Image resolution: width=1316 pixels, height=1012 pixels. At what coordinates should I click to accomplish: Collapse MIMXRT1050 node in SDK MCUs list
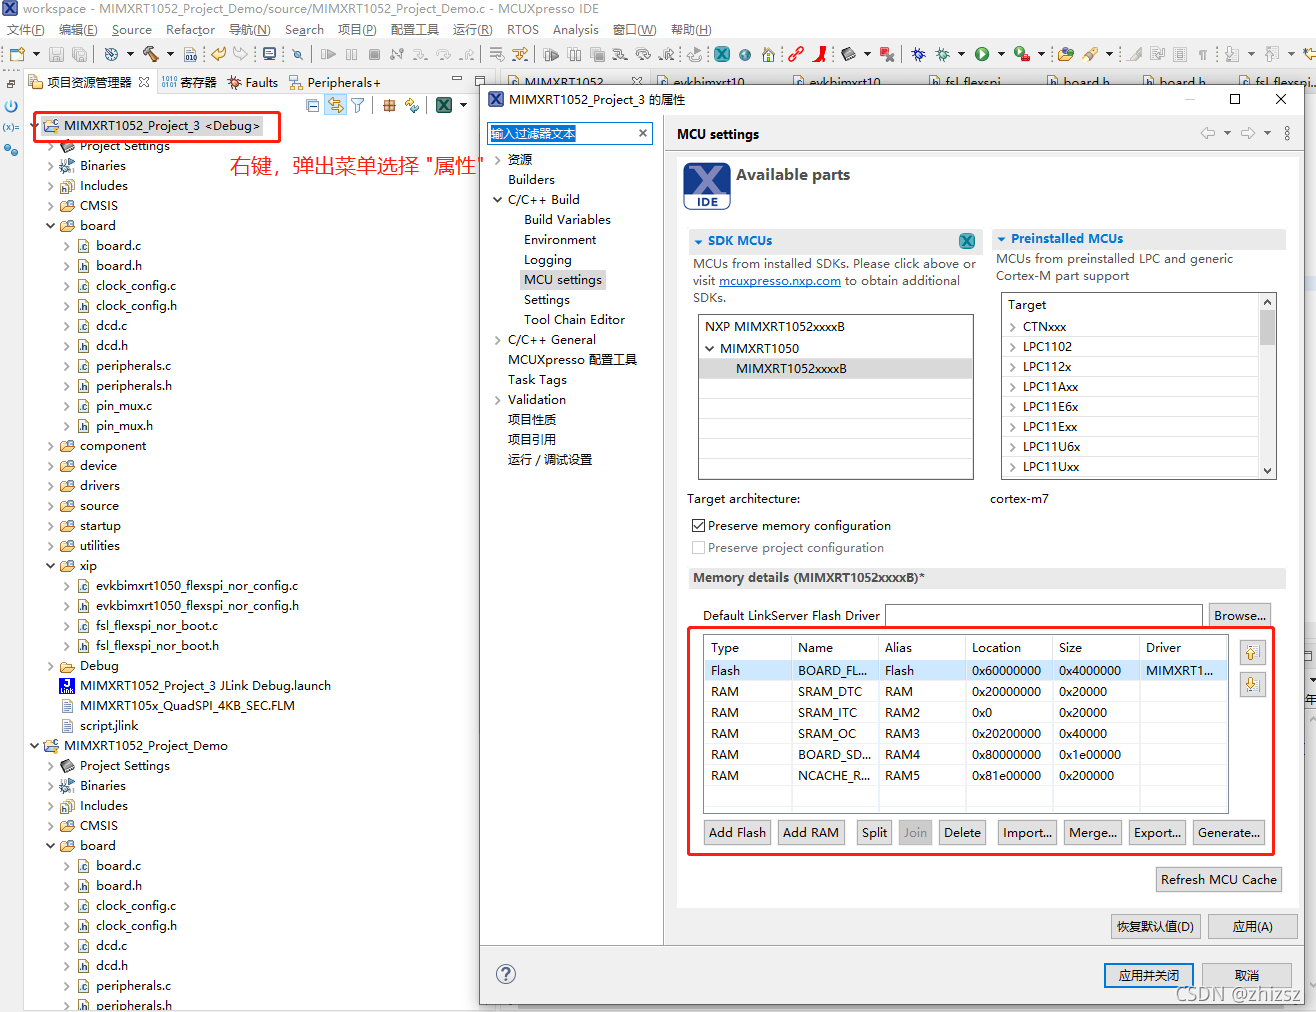coord(710,349)
